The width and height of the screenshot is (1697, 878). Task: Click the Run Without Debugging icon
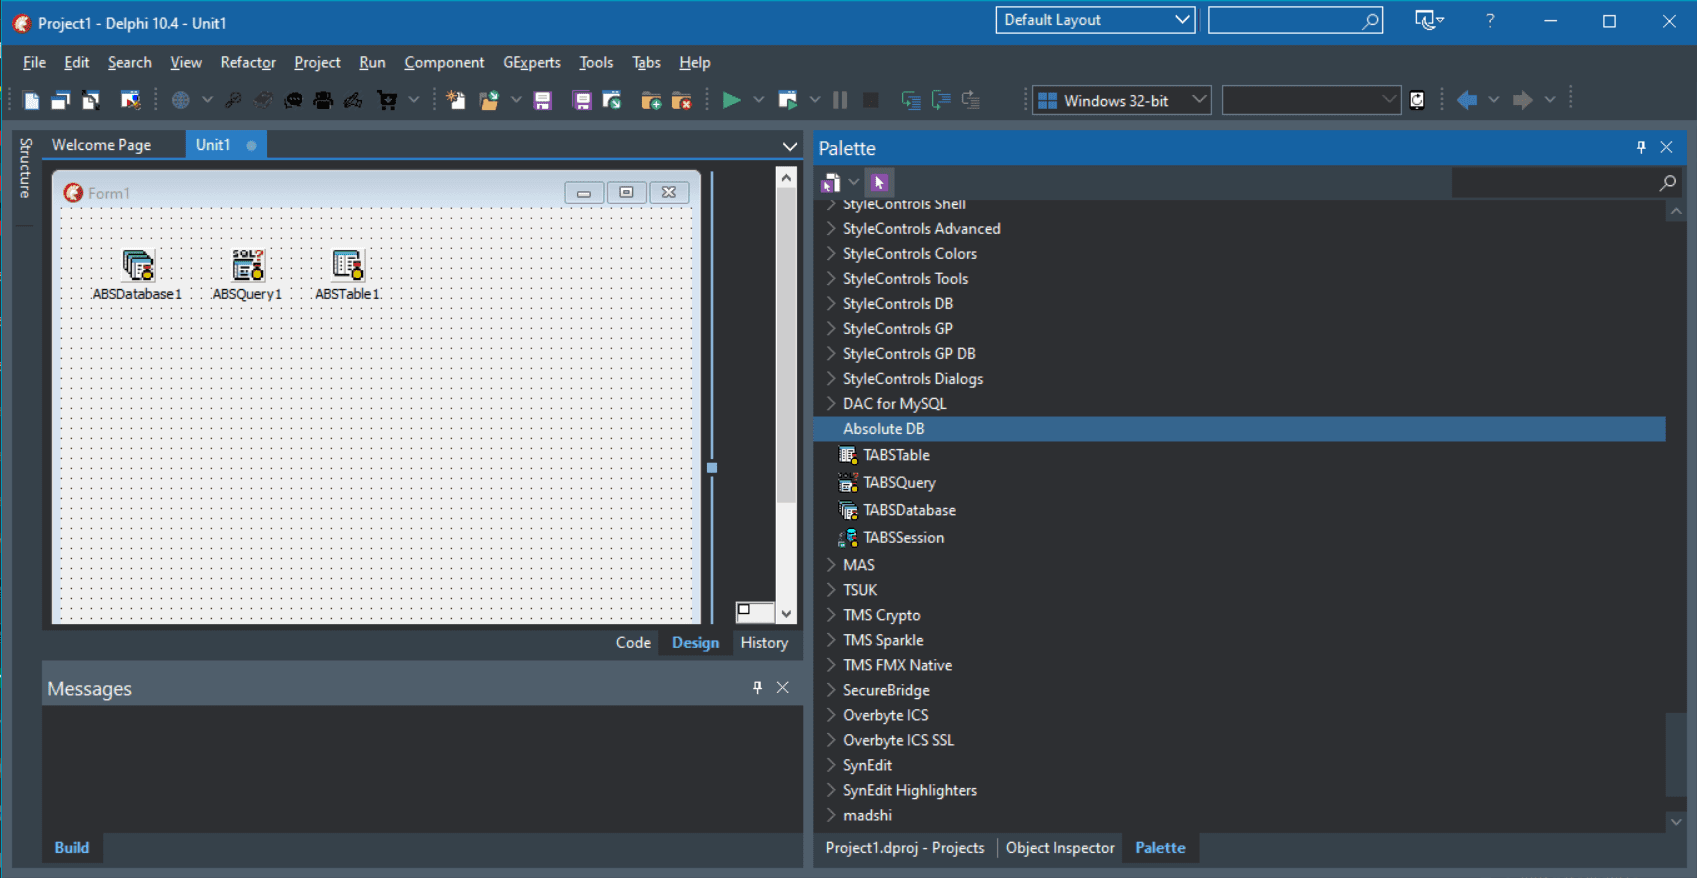(788, 100)
